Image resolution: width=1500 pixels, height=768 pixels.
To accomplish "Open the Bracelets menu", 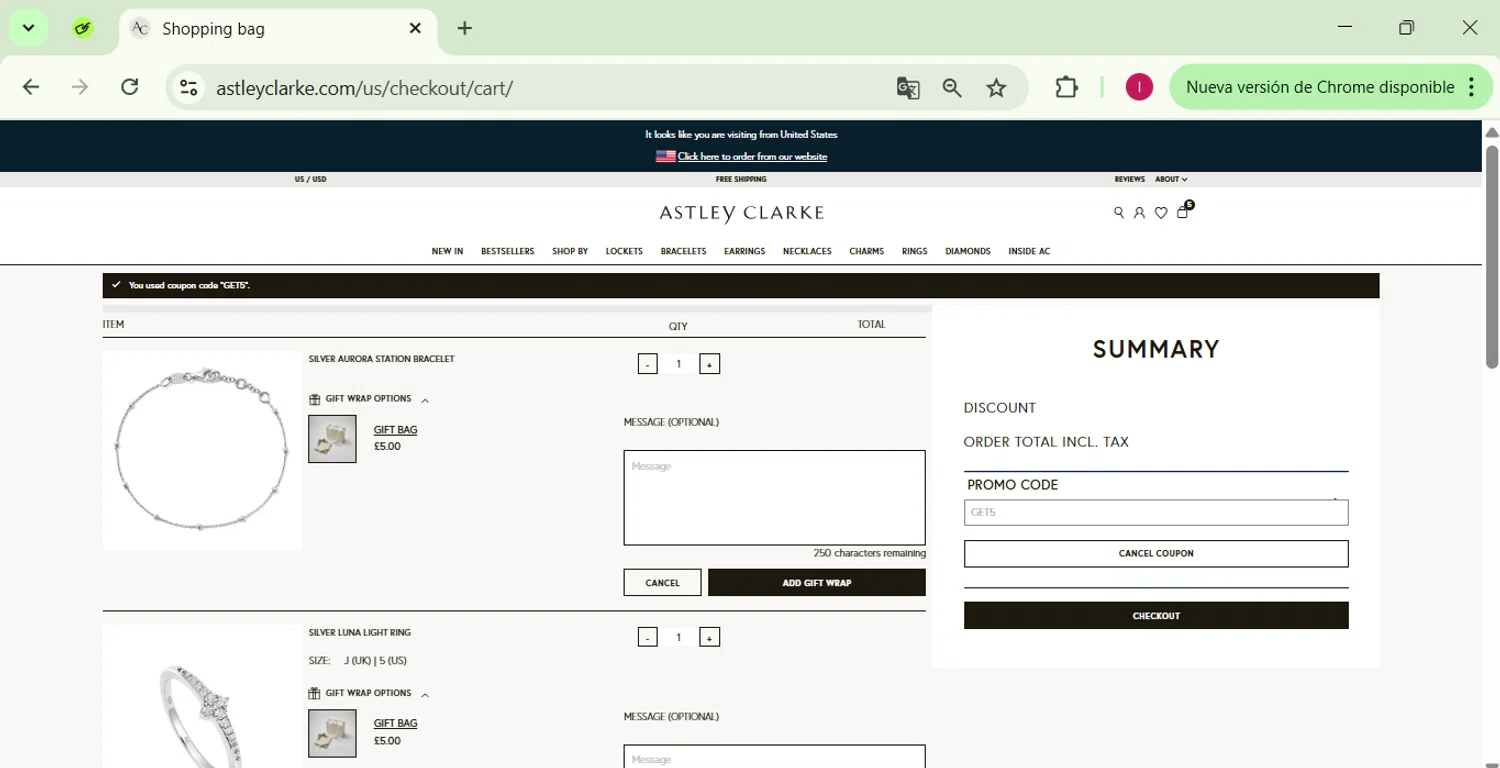I will pos(683,252).
